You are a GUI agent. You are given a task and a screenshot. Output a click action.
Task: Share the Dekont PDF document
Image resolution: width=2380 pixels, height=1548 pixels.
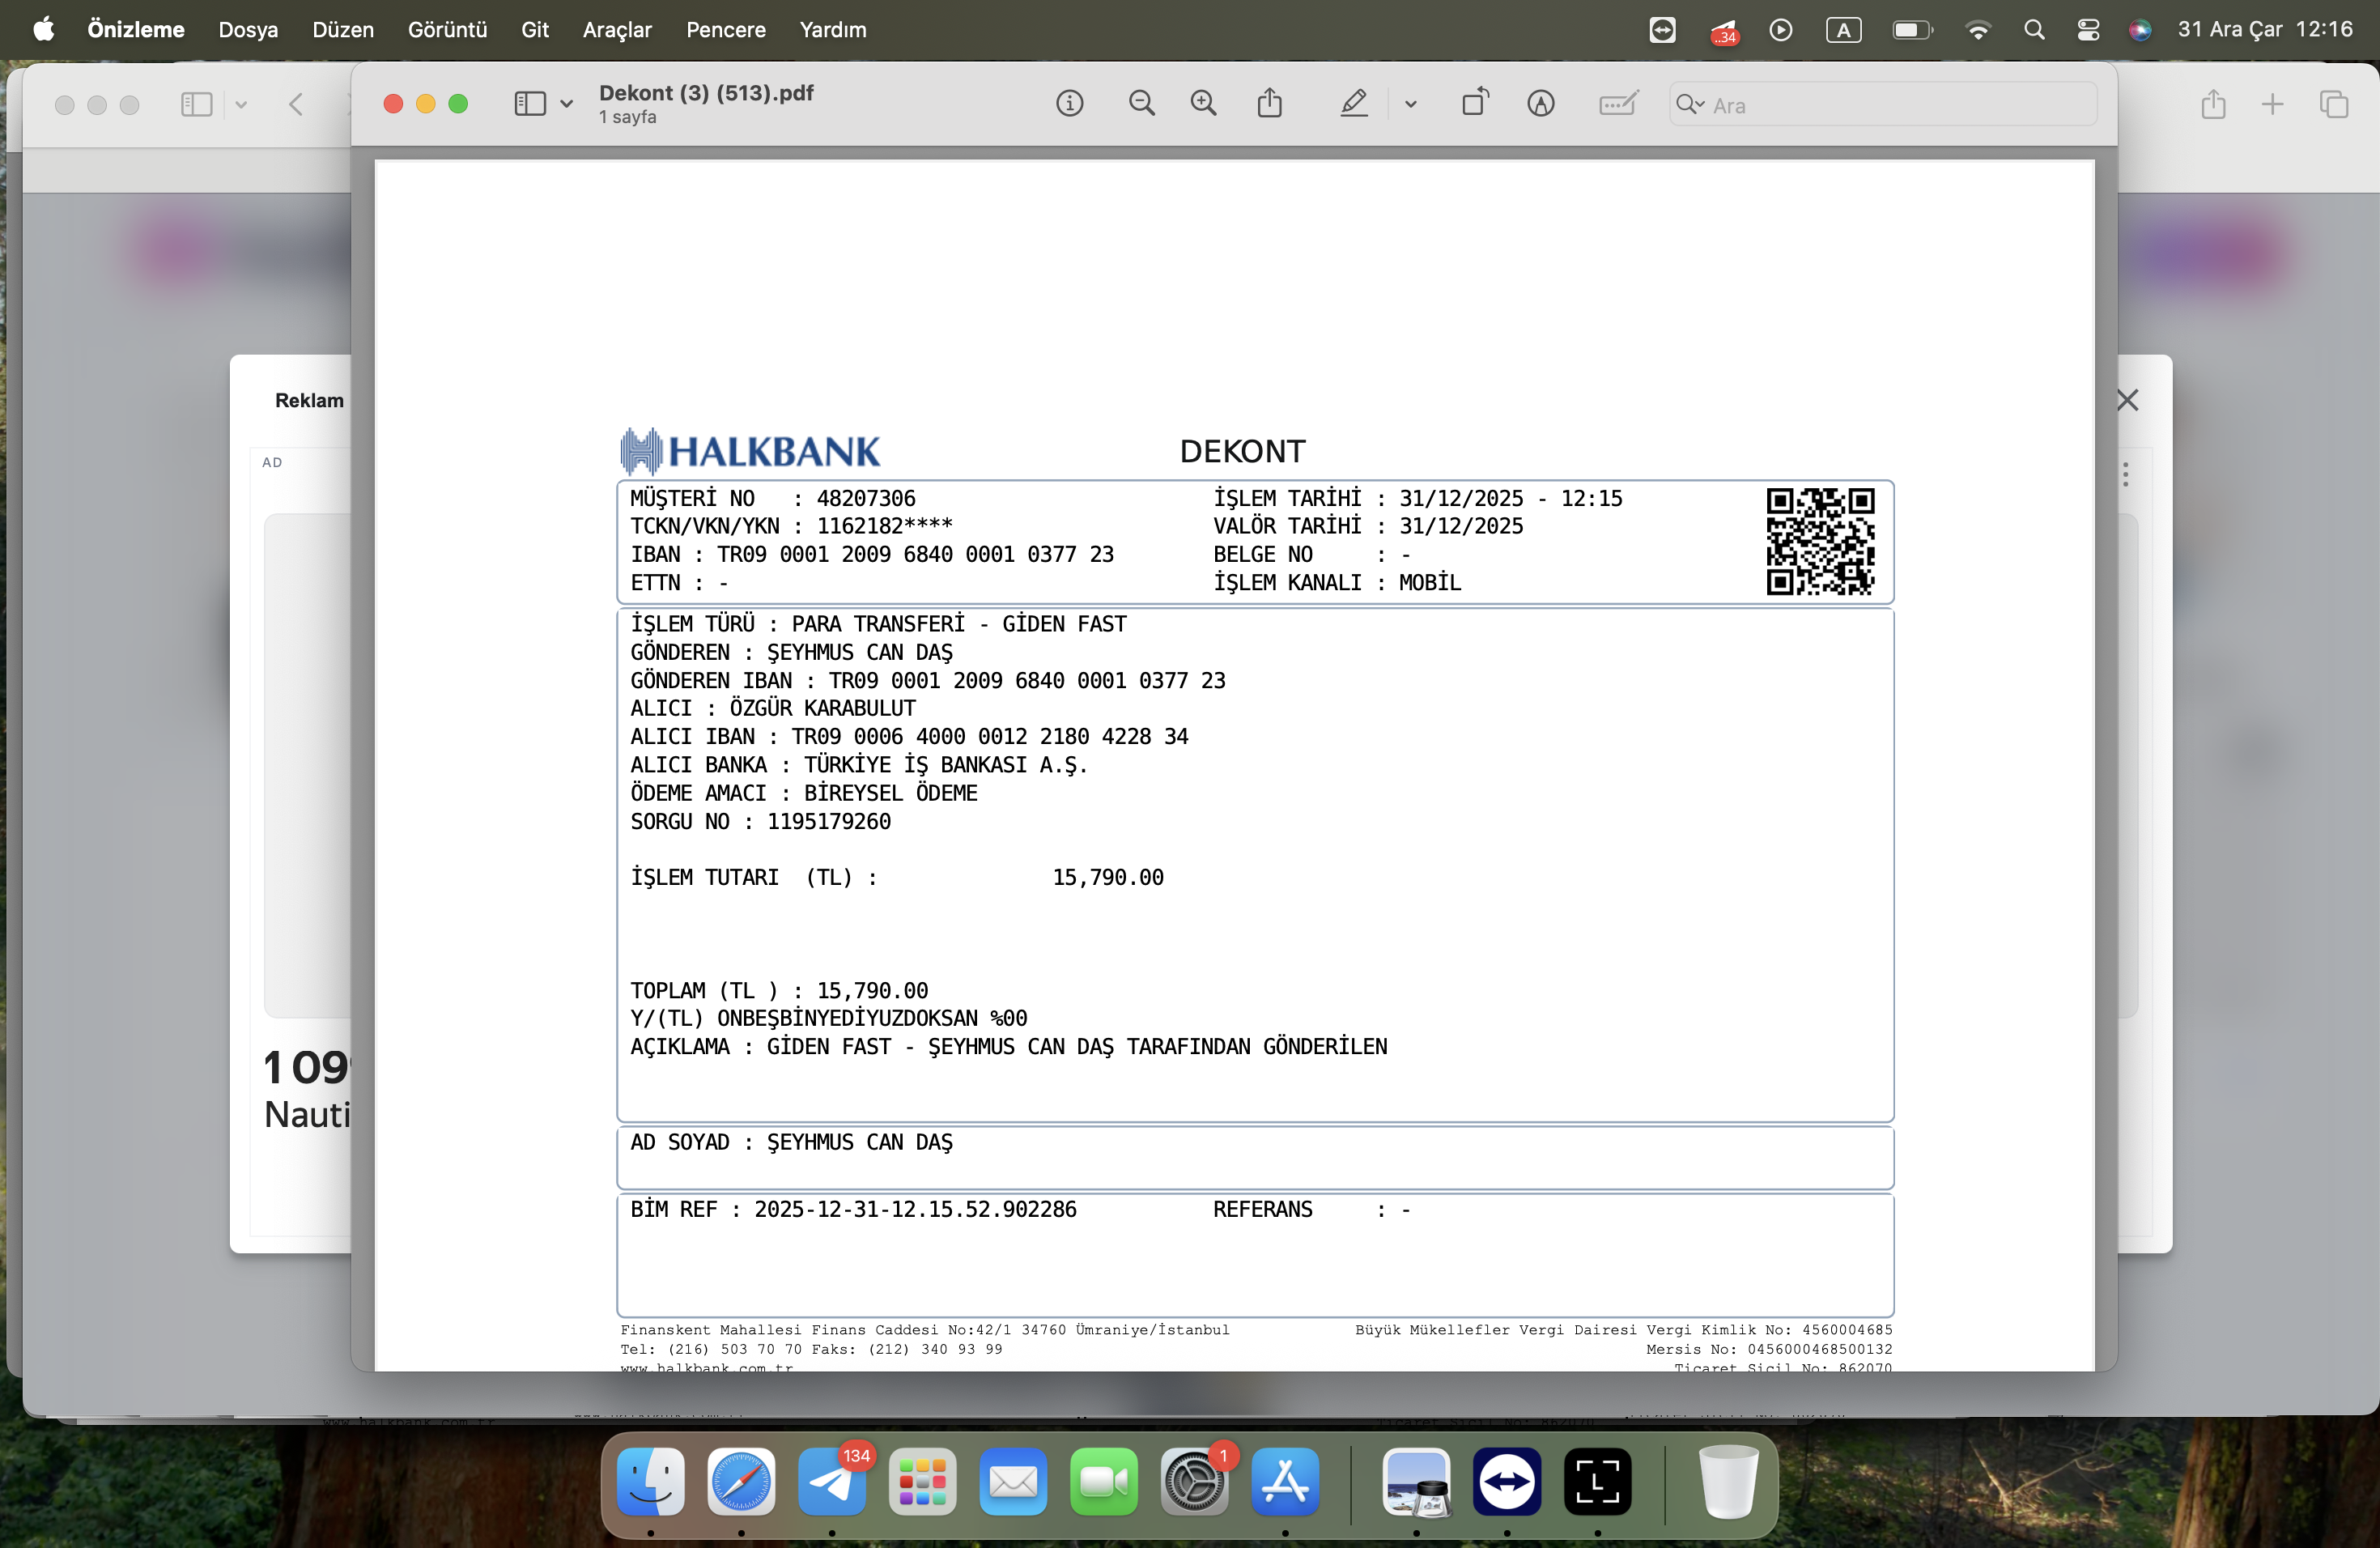click(x=1269, y=103)
